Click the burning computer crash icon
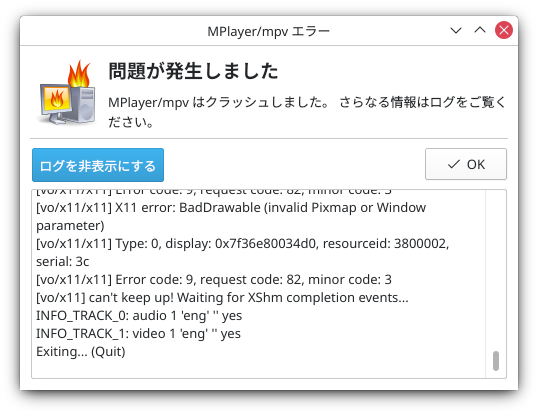Screen dimensions: 538x414 tap(66, 93)
